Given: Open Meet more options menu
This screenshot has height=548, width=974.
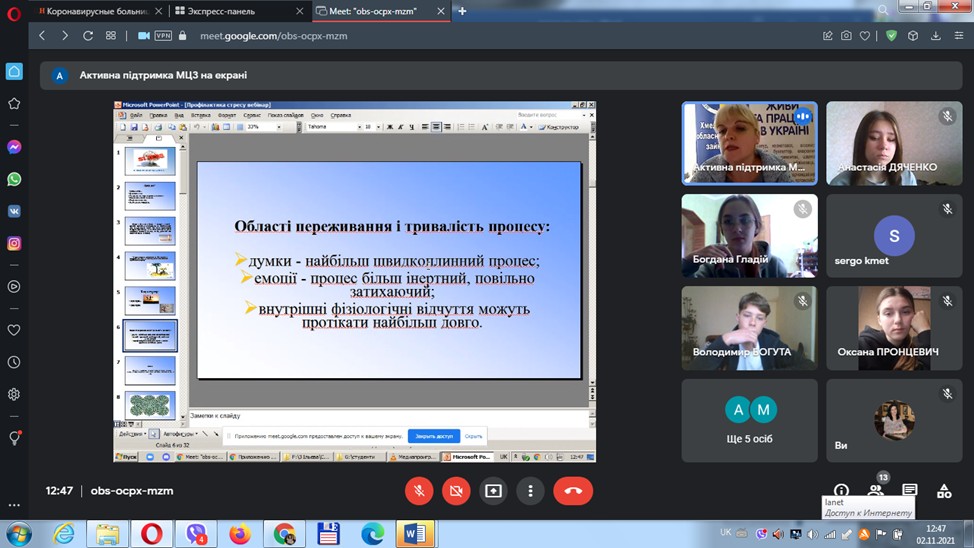Looking at the screenshot, I should (530, 491).
